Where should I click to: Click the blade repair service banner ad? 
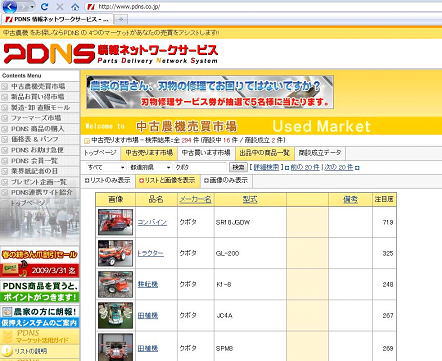point(210,92)
